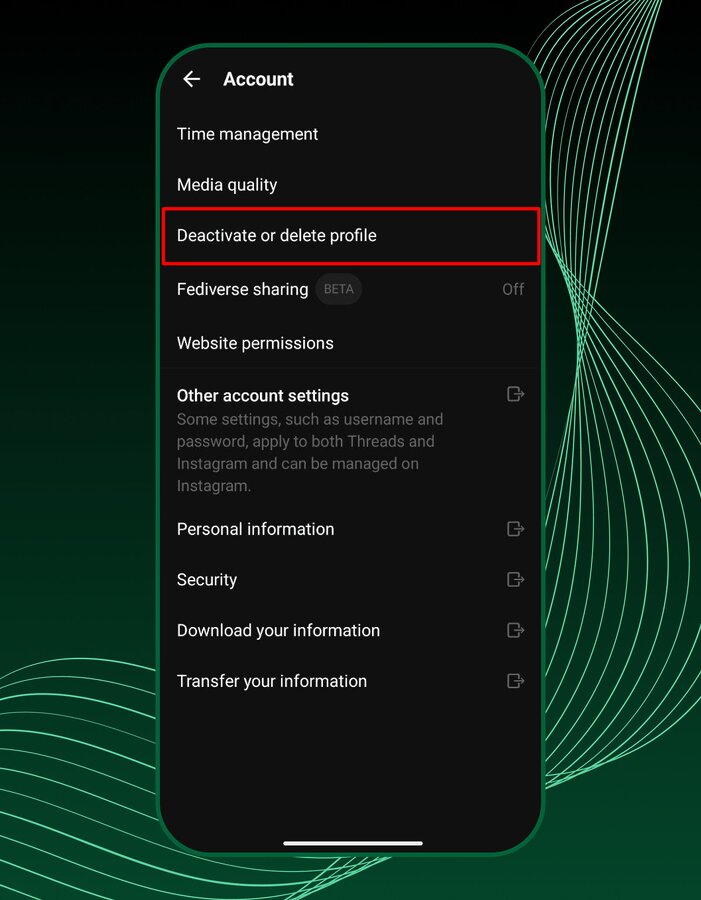Image resolution: width=701 pixels, height=900 pixels.
Task: Click external link icon next to Personal information
Action: pyautogui.click(x=515, y=529)
